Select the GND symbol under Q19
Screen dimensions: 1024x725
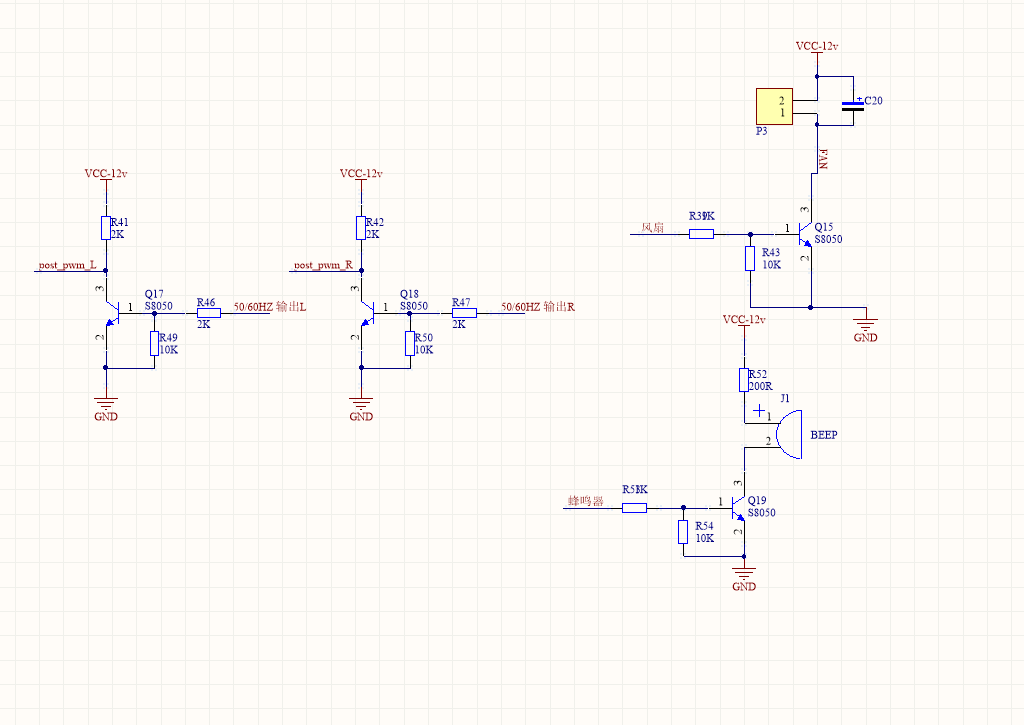(743, 574)
